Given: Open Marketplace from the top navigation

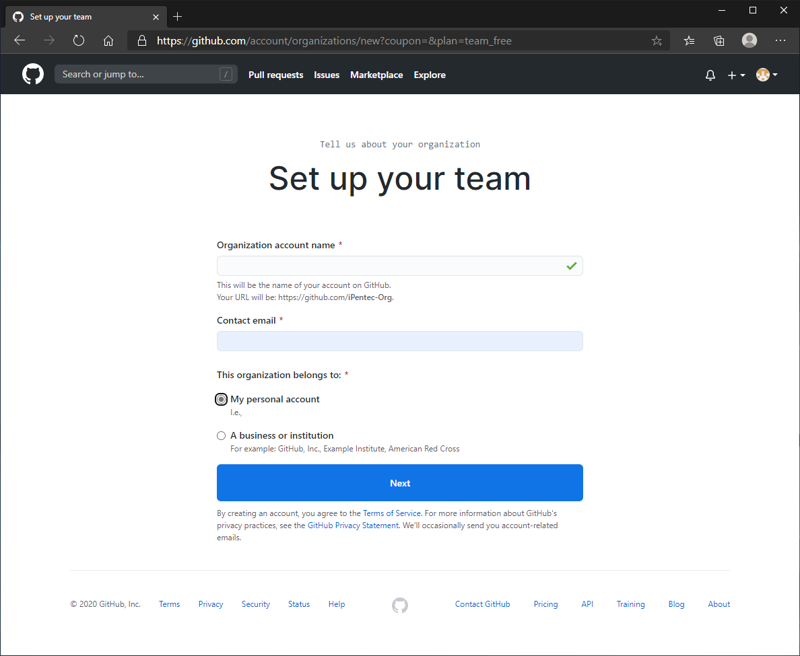Looking at the screenshot, I should pos(377,74).
